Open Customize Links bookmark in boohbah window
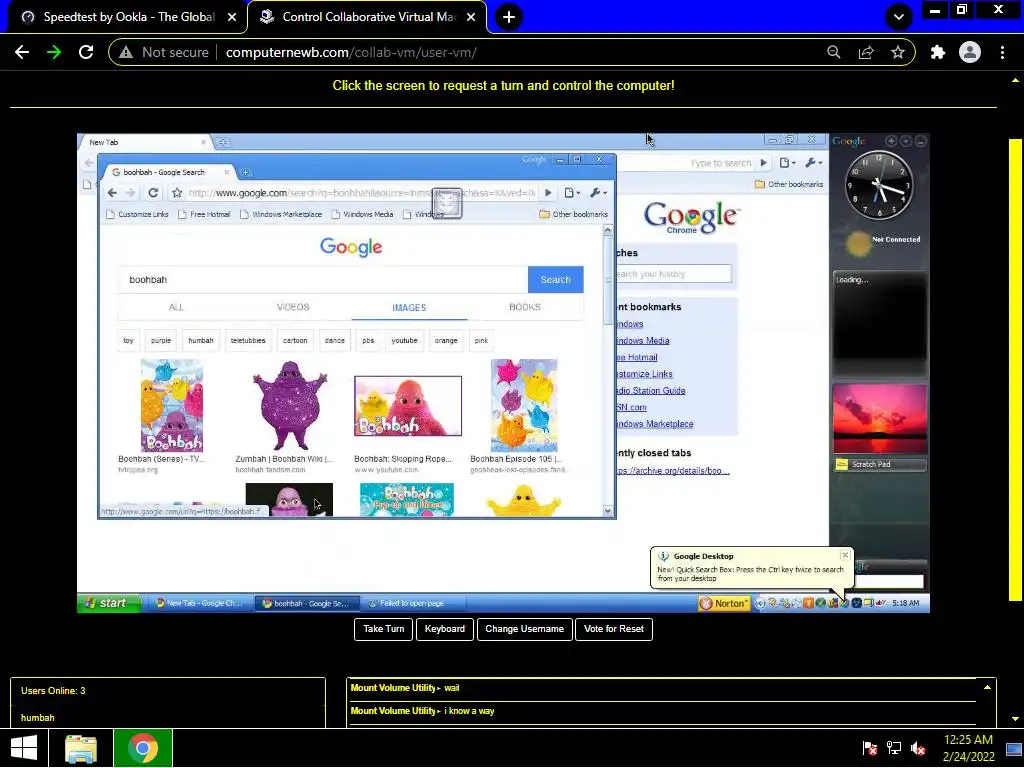Image resolution: width=1024 pixels, height=768 pixels. [x=136, y=214]
